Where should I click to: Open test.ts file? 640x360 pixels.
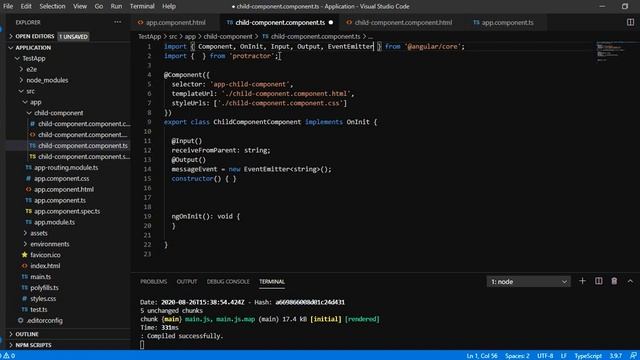(39, 309)
